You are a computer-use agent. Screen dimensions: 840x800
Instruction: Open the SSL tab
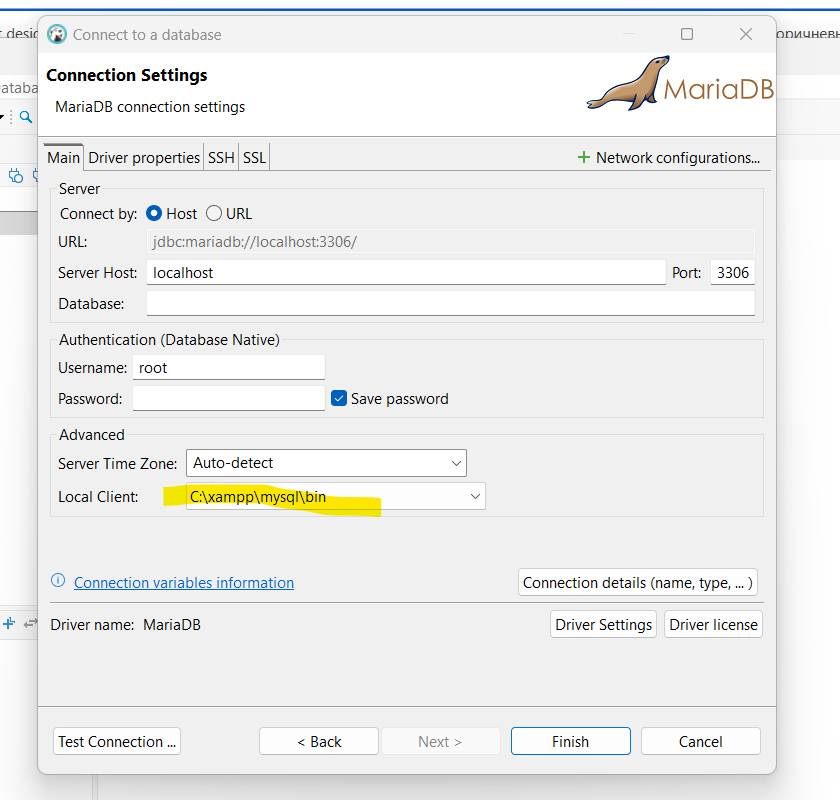pos(254,158)
